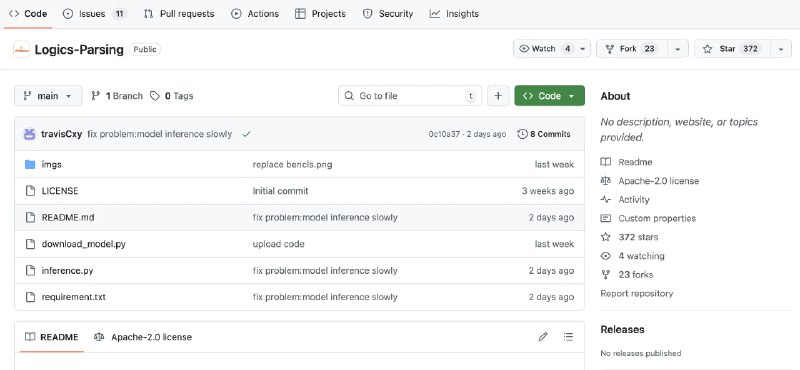This screenshot has height=370, width=800.
Task: Open requirement.txt file
Action: coord(73,297)
